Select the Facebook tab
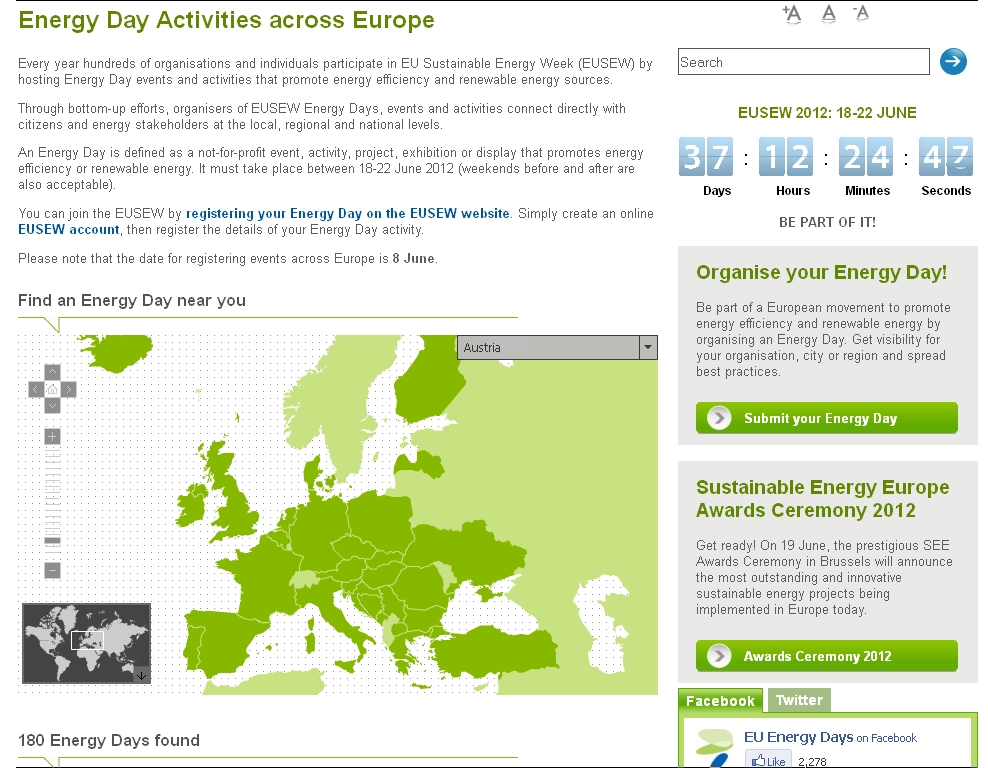The height and width of the screenshot is (768, 988). pyautogui.click(x=720, y=700)
